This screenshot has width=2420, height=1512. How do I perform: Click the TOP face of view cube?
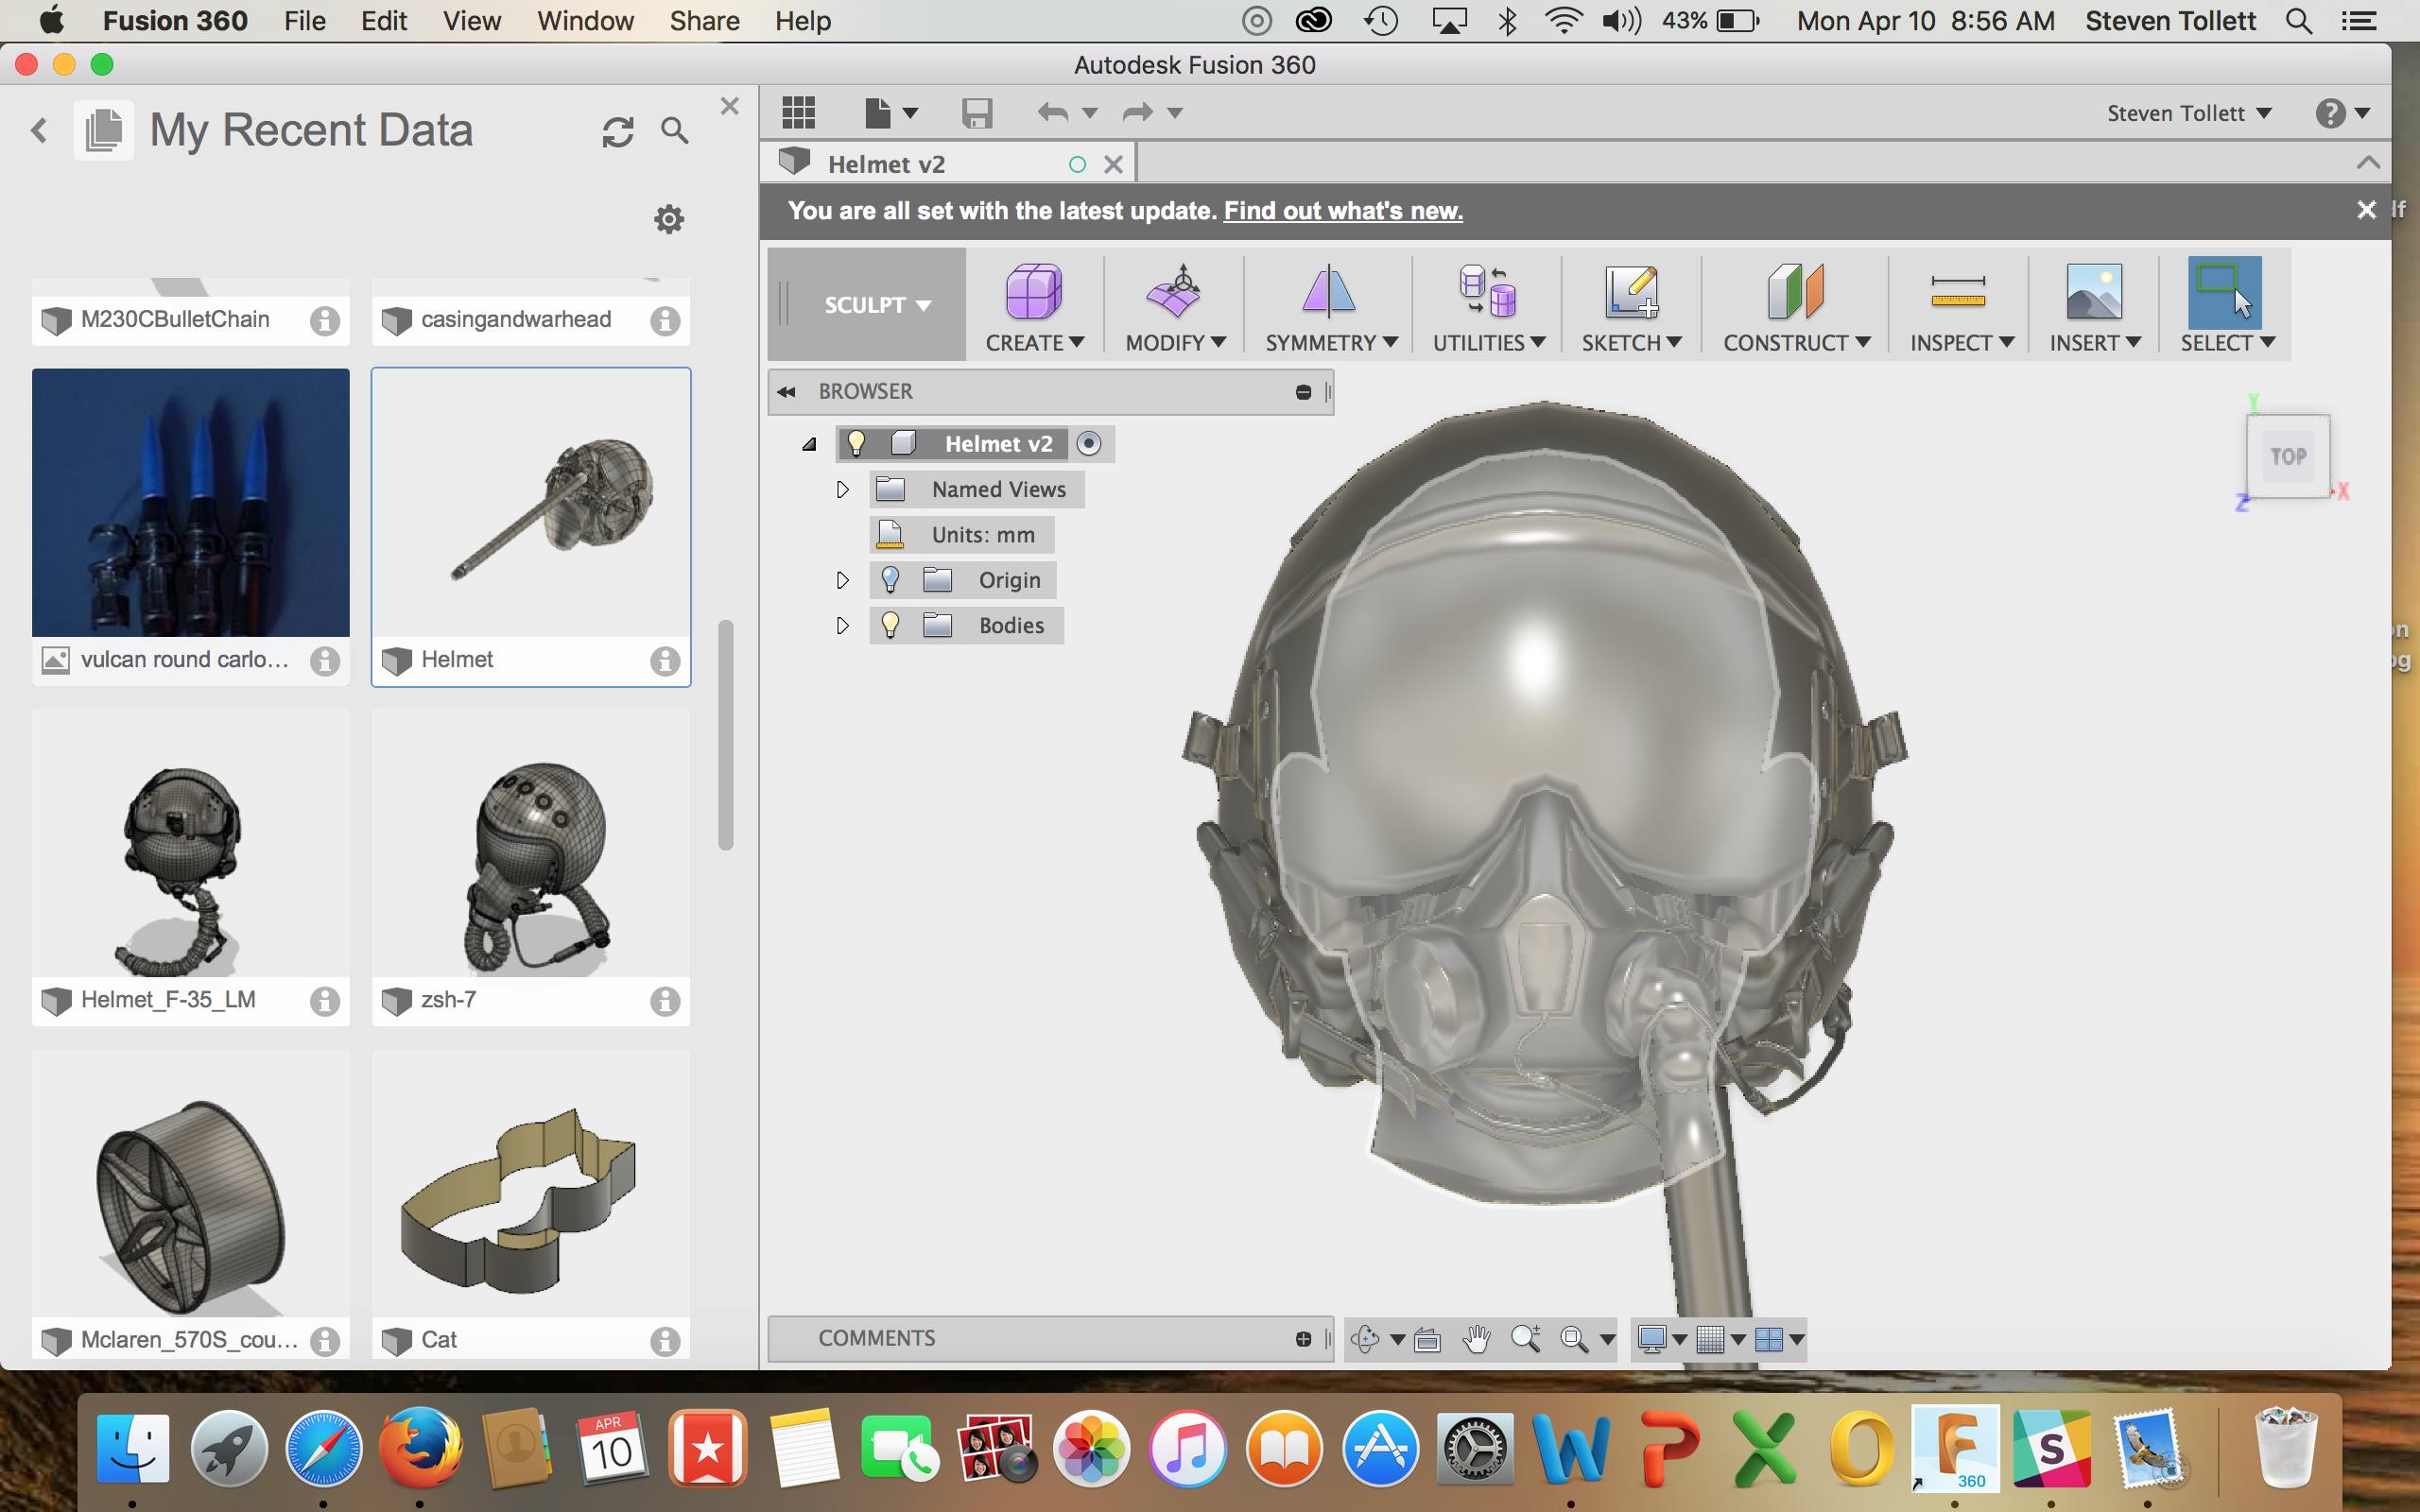(x=2287, y=457)
